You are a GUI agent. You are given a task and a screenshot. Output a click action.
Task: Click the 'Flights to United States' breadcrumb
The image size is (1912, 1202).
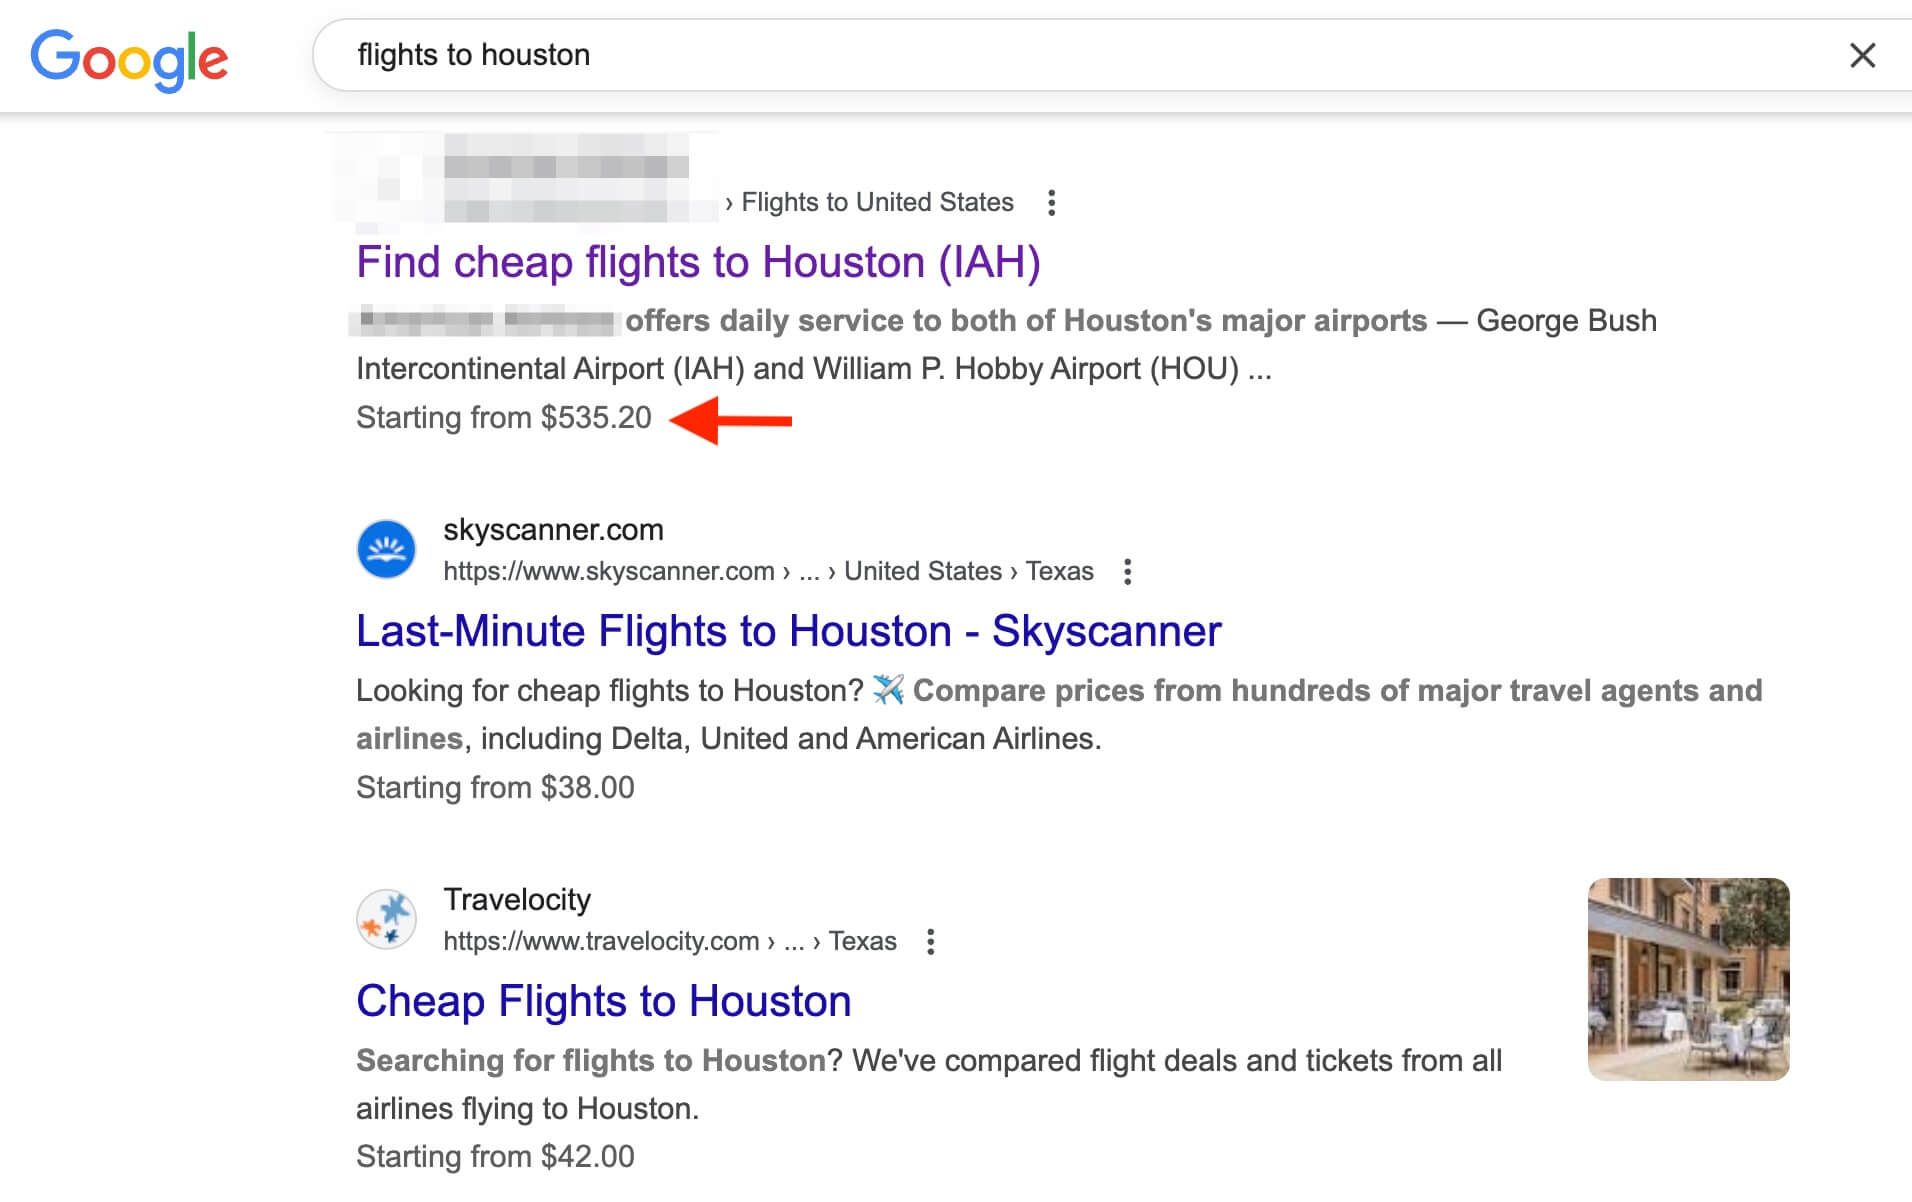[876, 203]
